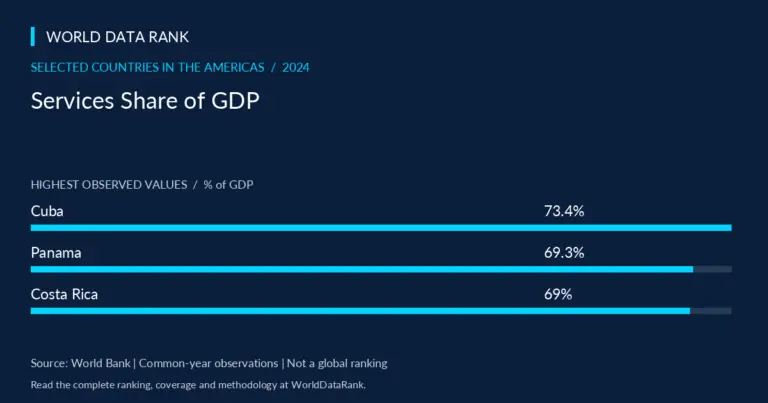Click the HIGHEST OBSERVED VALUES label
Image resolution: width=768 pixels, height=403 pixels.
click(x=109, y=185)
